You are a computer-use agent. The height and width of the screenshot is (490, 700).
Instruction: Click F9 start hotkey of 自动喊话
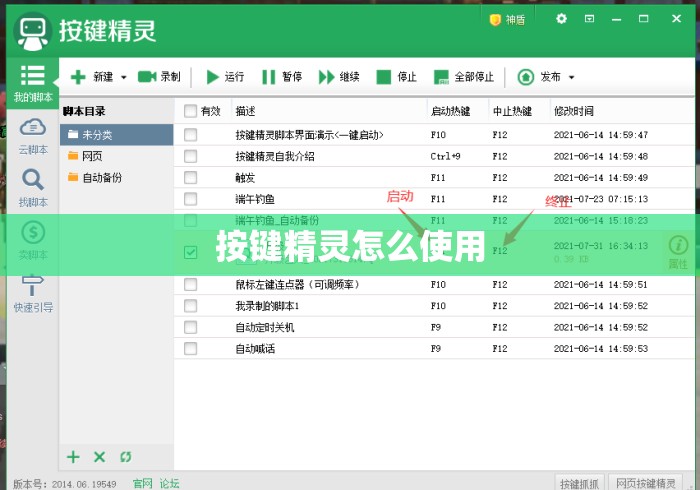[x=436, y=349]
